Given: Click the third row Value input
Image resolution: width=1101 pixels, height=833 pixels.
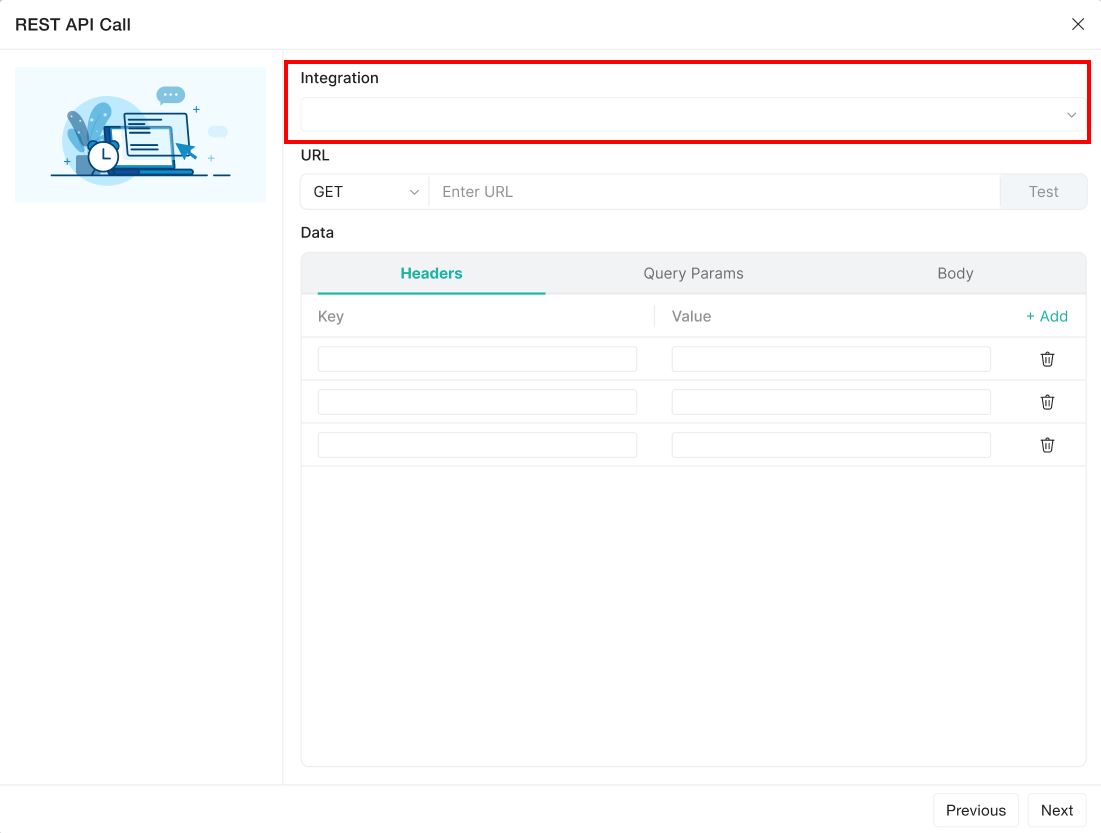Looking at the screenshot, I should tap(831, 445).
